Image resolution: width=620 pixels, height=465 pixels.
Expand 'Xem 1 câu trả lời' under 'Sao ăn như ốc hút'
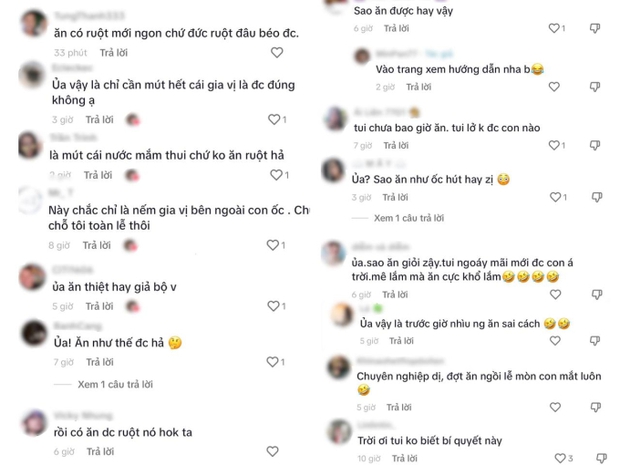(x=409, y=218)
